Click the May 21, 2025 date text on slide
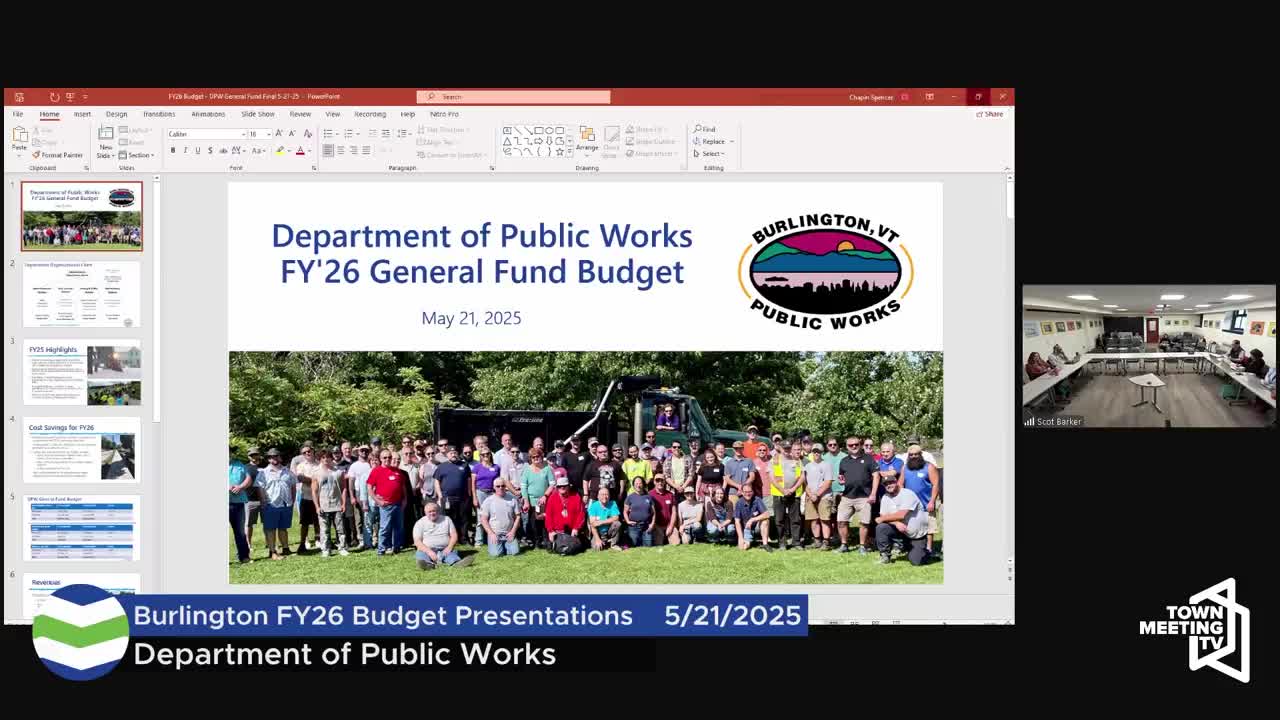Image resolution: width=1280 pixels, height=720 pixels. click(x=471, y=318)
